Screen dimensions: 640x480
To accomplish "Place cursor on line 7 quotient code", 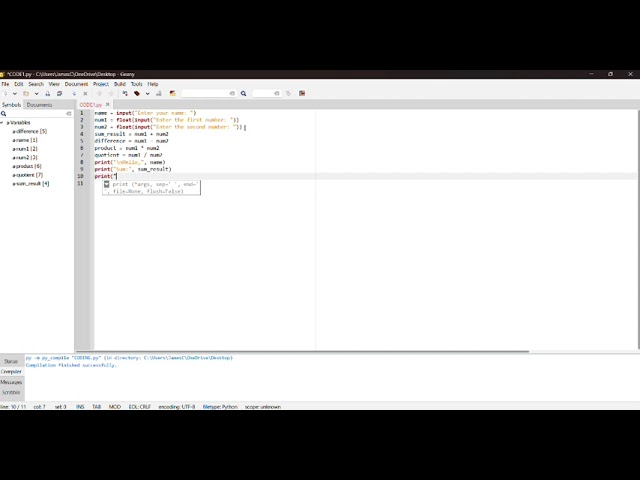I will 128,155.
